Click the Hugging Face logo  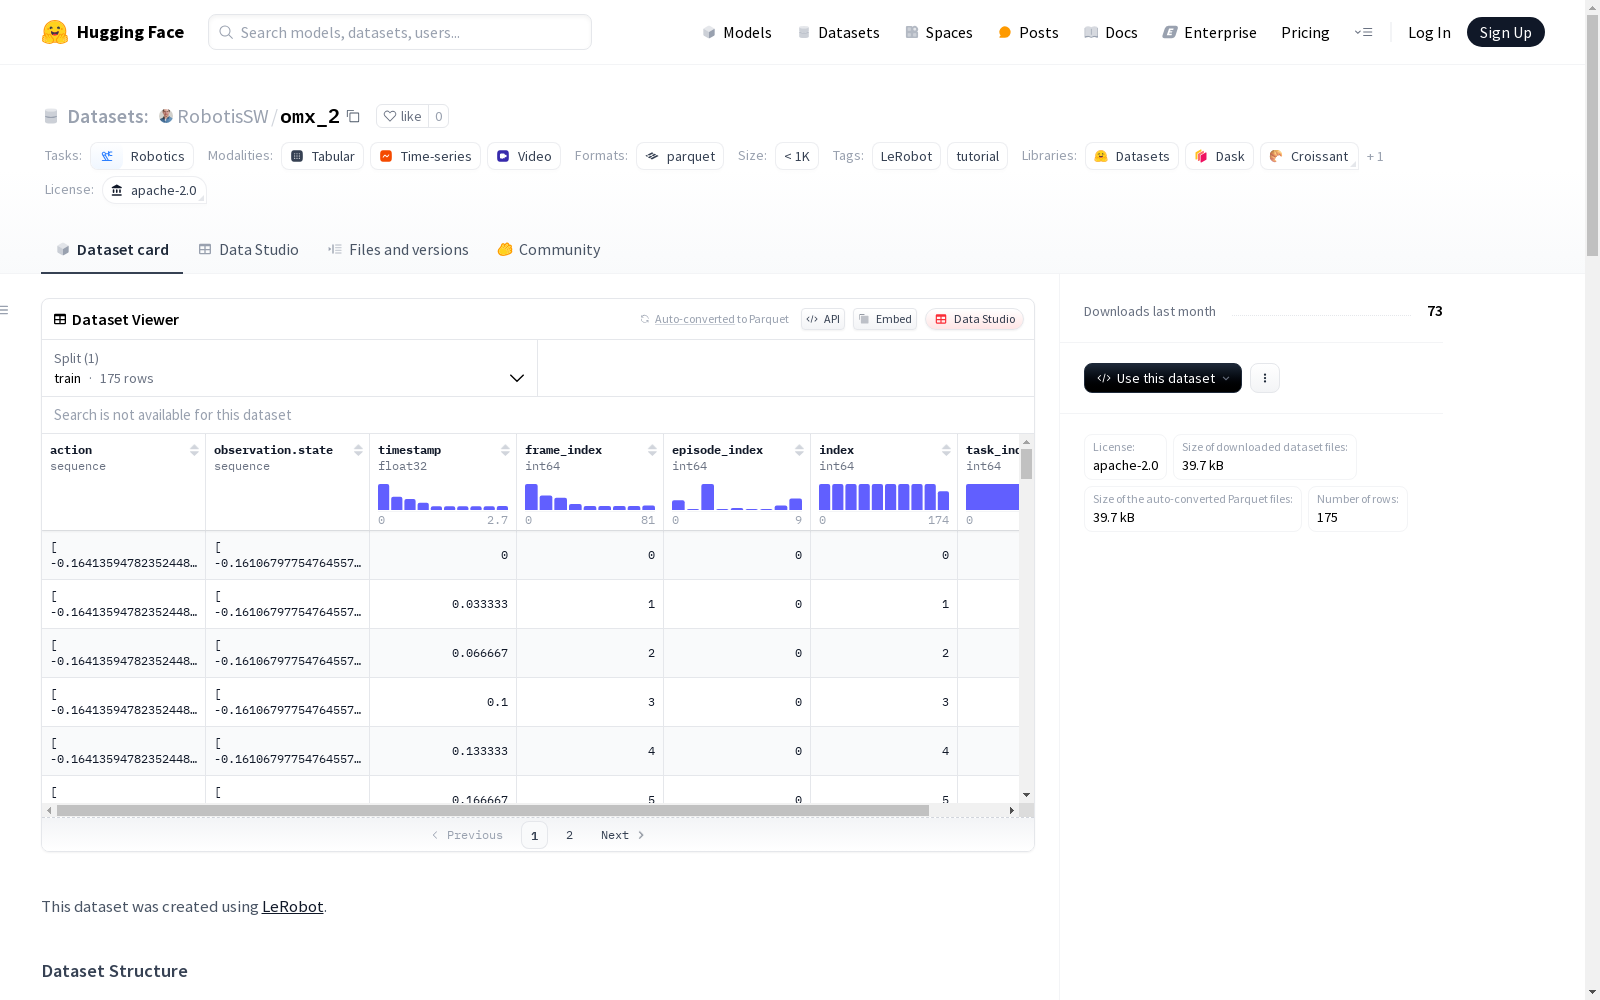[x=113, y=32]
